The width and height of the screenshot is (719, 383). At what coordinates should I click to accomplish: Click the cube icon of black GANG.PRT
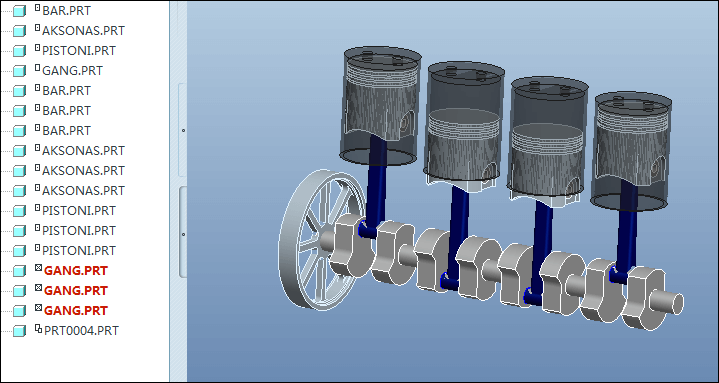tap(19, 71)
